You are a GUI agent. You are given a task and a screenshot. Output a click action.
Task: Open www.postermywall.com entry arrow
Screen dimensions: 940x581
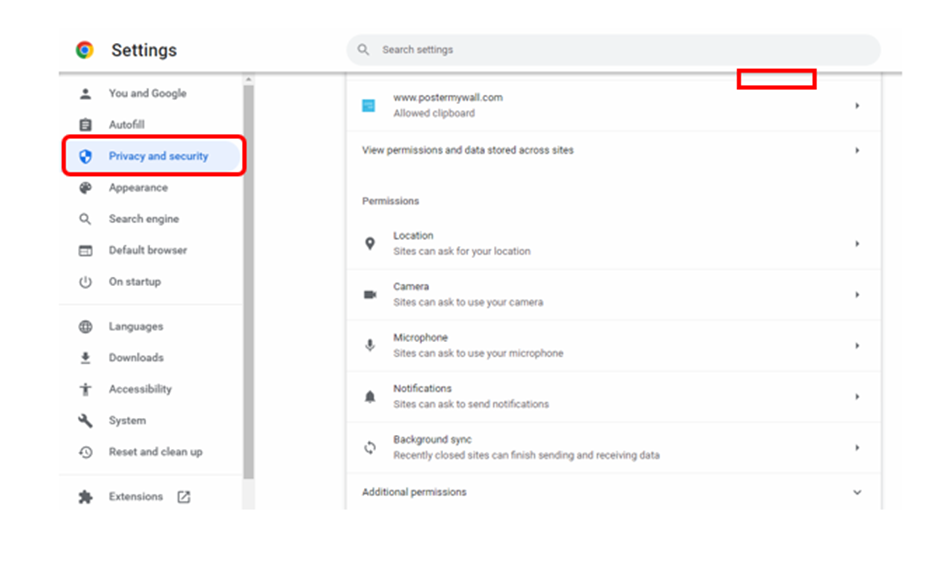(x=857, y=106)
